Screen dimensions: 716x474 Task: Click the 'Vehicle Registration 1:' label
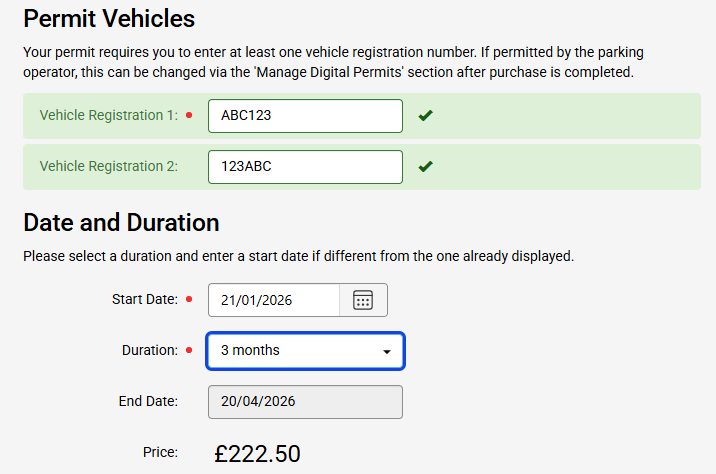(108, 116)
